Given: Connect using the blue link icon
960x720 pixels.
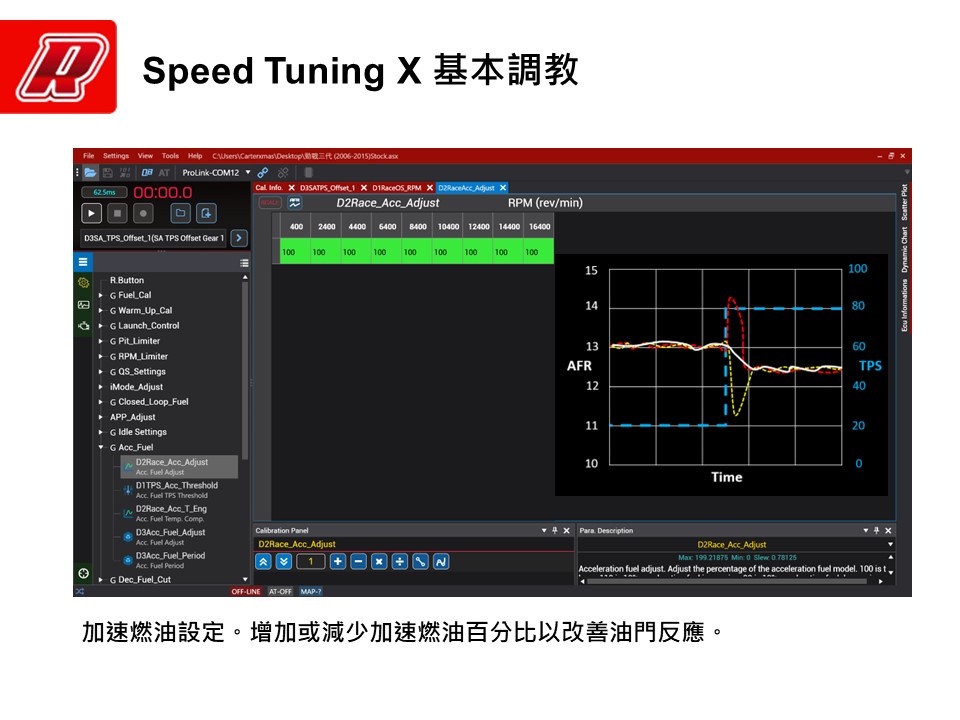Looking at the screenshot, I should click(x=263, y=173).
